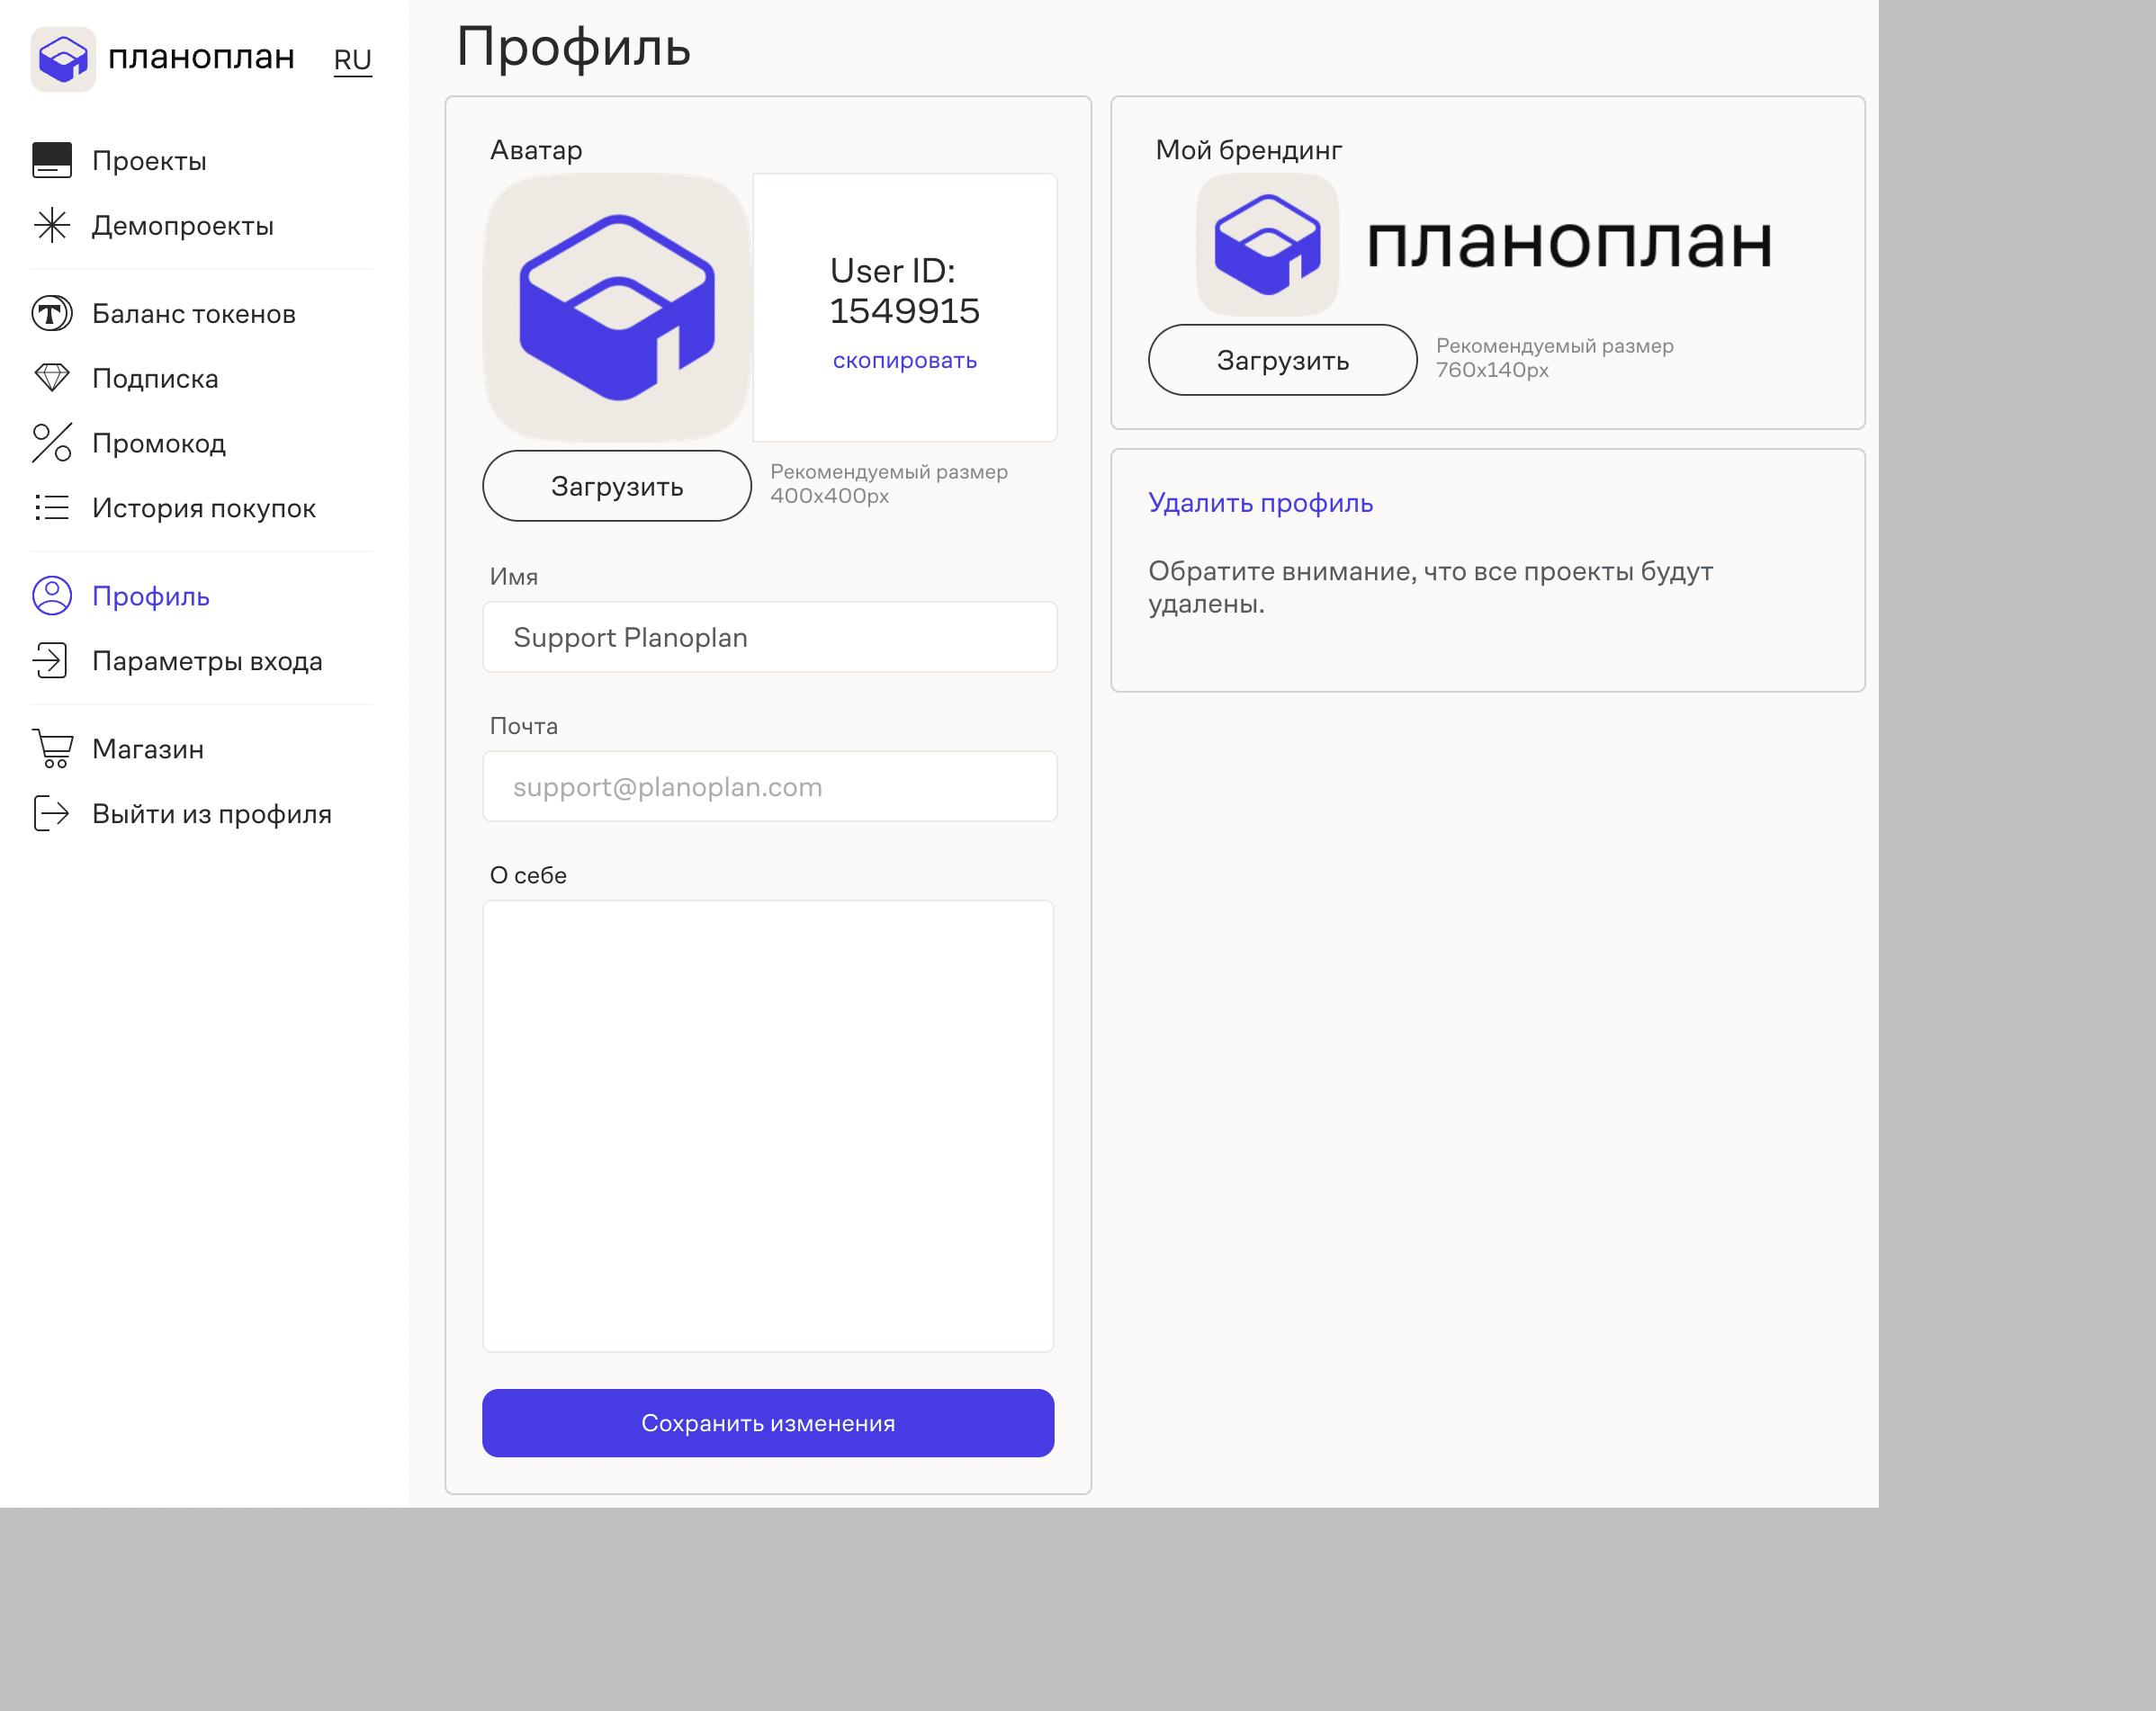The height and width of the screenshot is (1711, 2156).
Task: Open the Магазин menu item
Action: pos(148,749)
